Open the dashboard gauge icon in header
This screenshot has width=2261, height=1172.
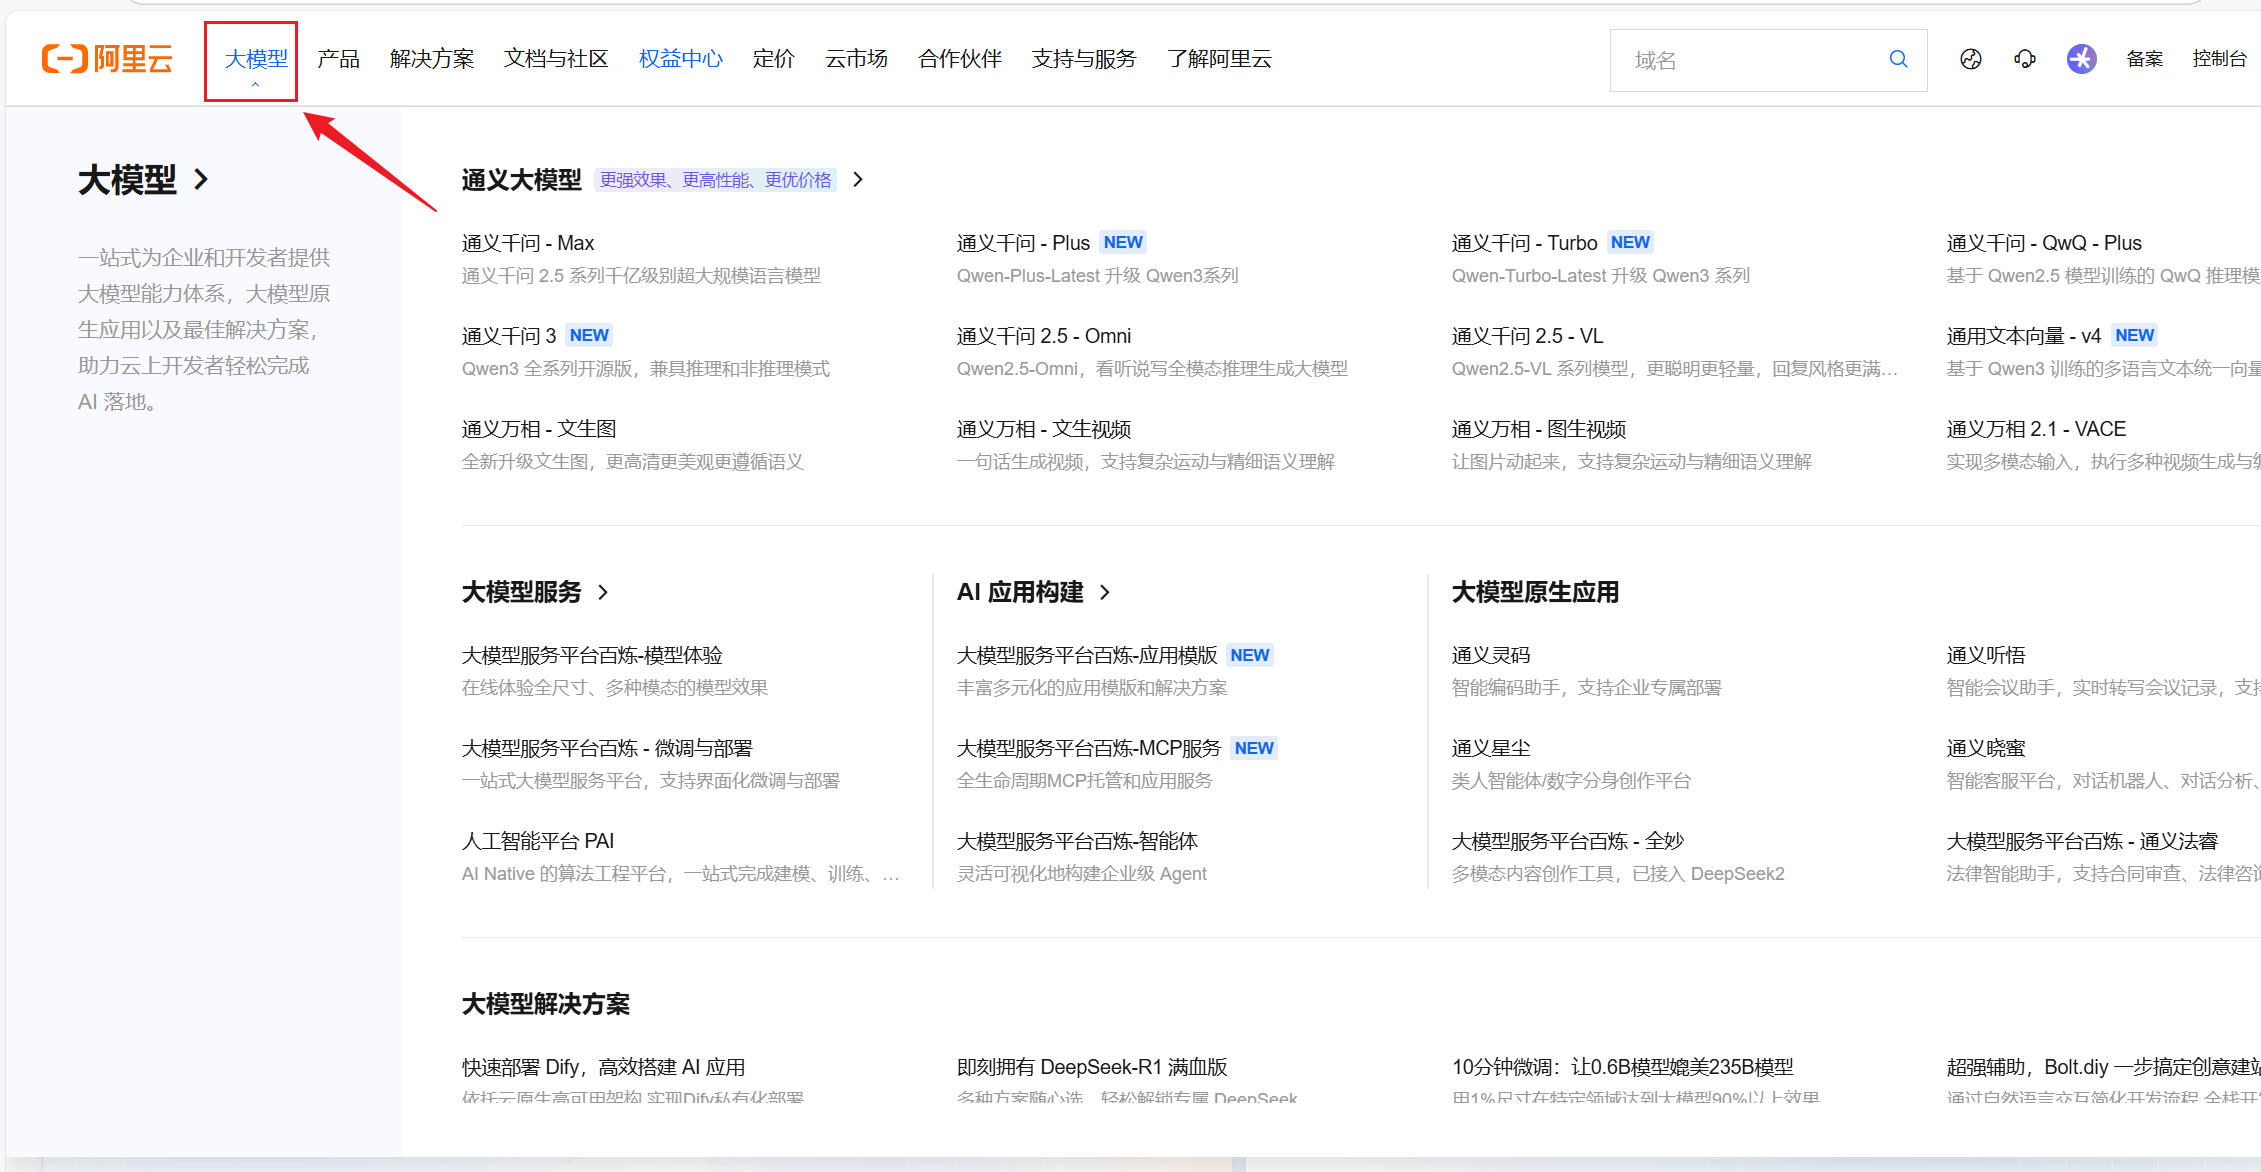(x=1970, y=59)
